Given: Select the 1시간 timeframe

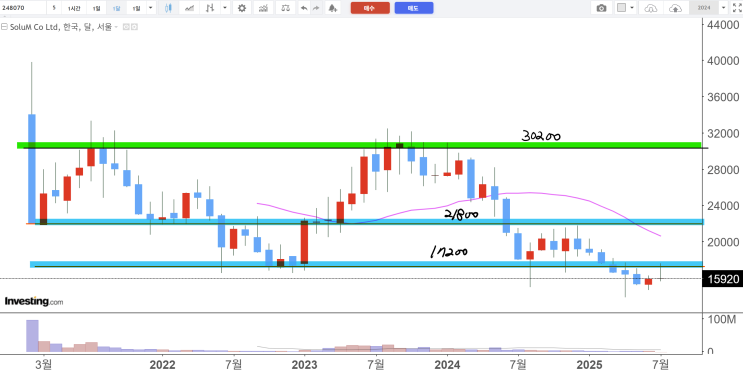Looking at the screenshot, I should pyautogui.click(x=74, y=8).
